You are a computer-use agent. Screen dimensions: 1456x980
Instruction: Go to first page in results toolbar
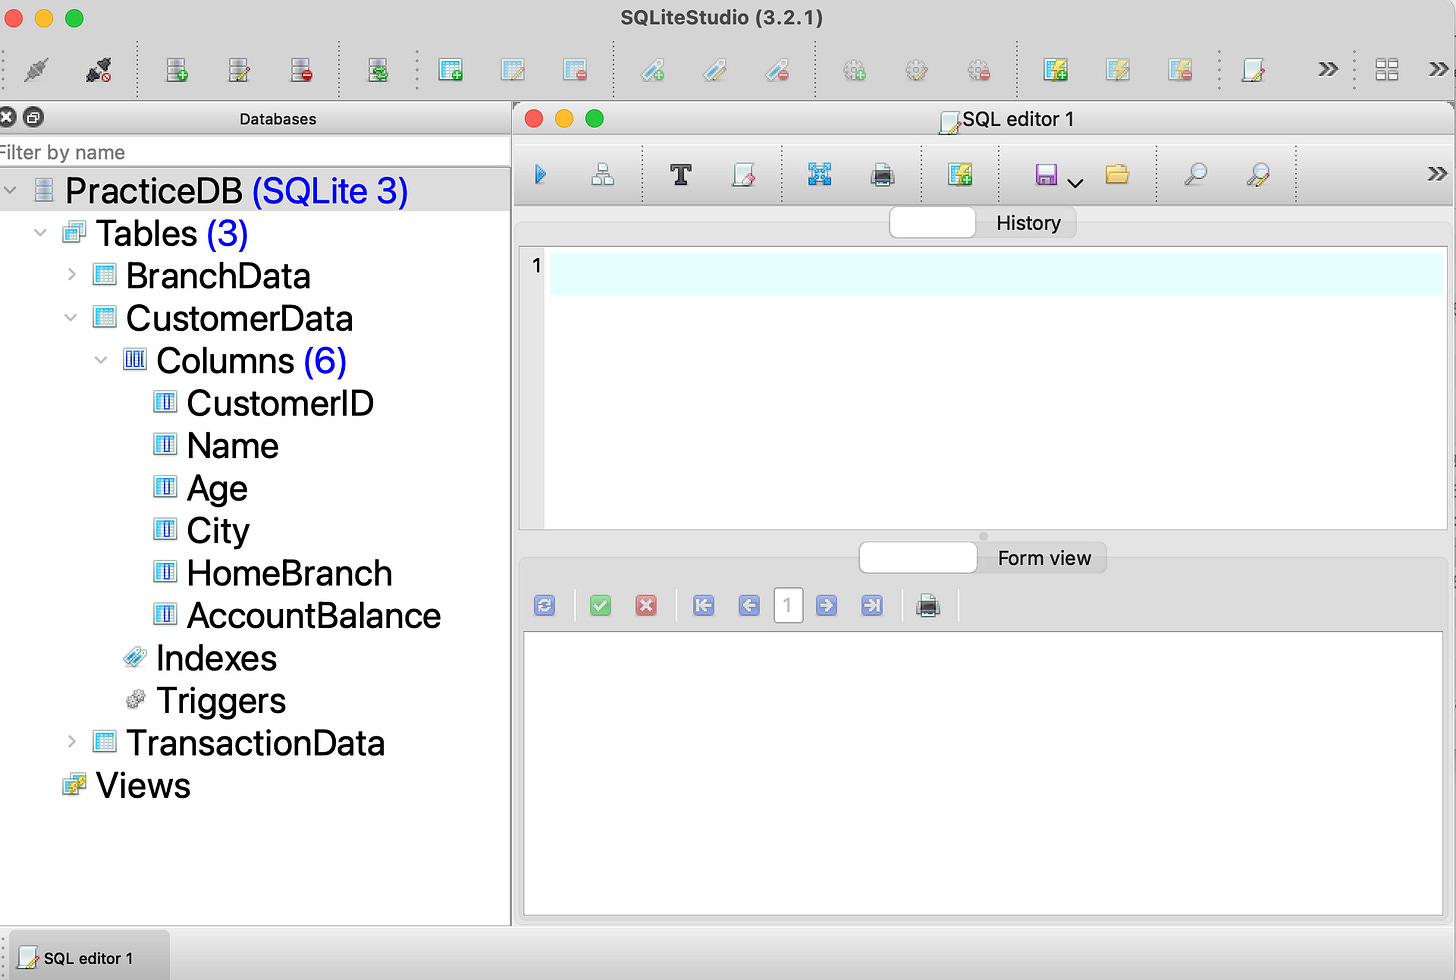pyautogui.click(x=704, y=606)
